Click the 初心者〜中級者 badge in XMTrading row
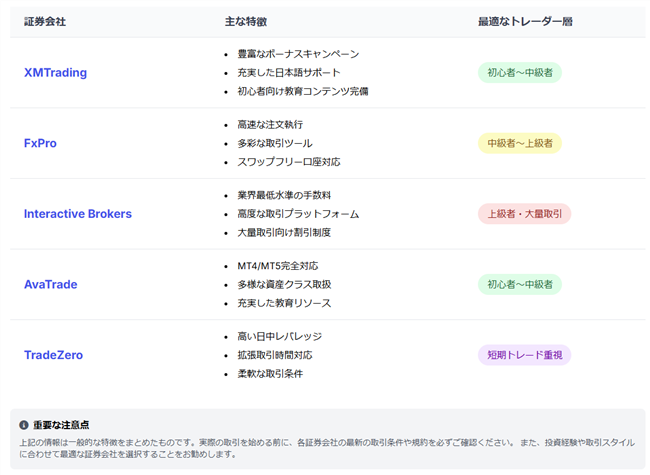This screenshot has height=475, width=650. (520, 73)
